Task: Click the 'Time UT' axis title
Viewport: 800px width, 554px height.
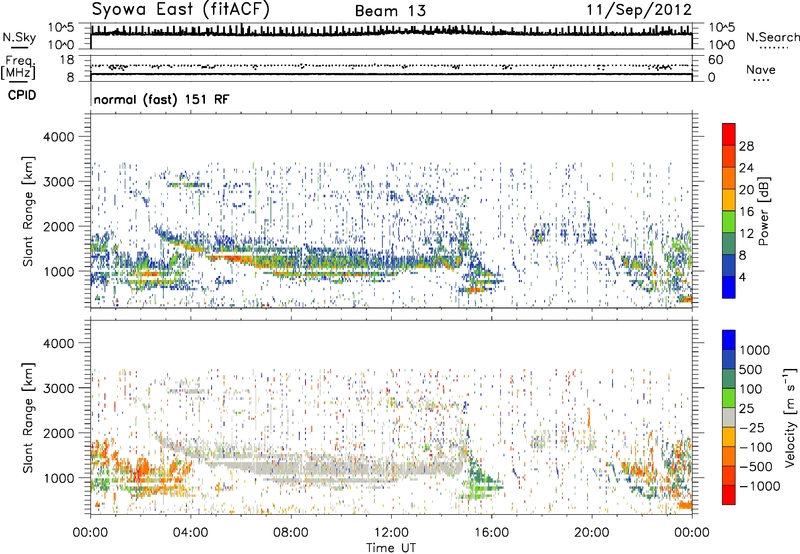Action: pyautogui.click(x=391, y=548)
